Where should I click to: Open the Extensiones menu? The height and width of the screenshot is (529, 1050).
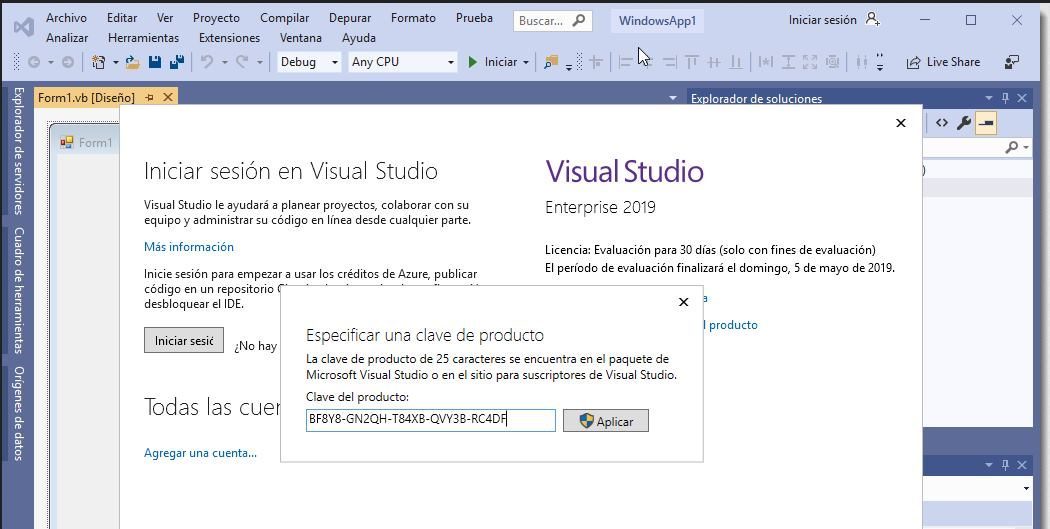tap(229, 38)
